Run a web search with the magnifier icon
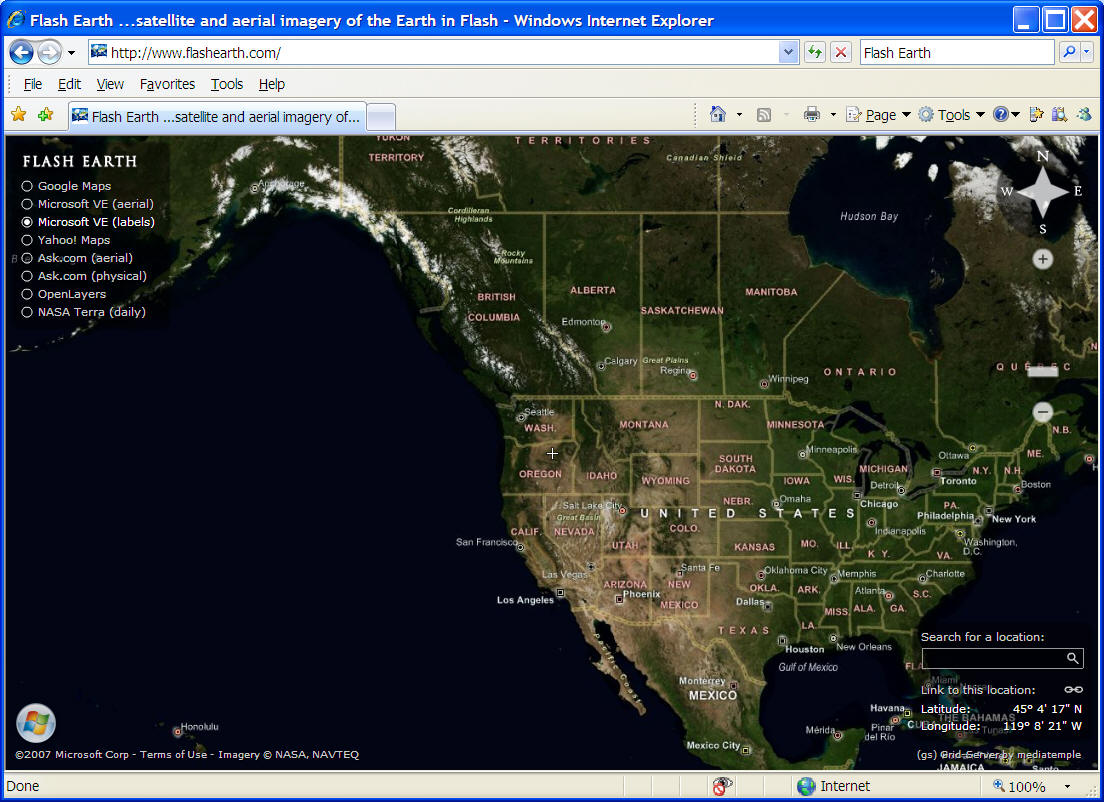Viewport: 1104px width, 802px height. [x=1069, y=52]
